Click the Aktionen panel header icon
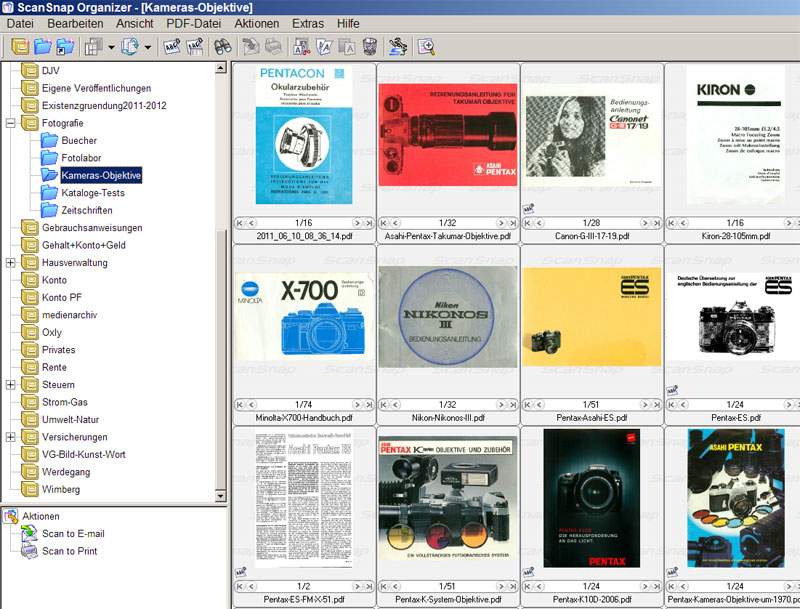Viewport: 800px width, 609px height. click(11, 516)
